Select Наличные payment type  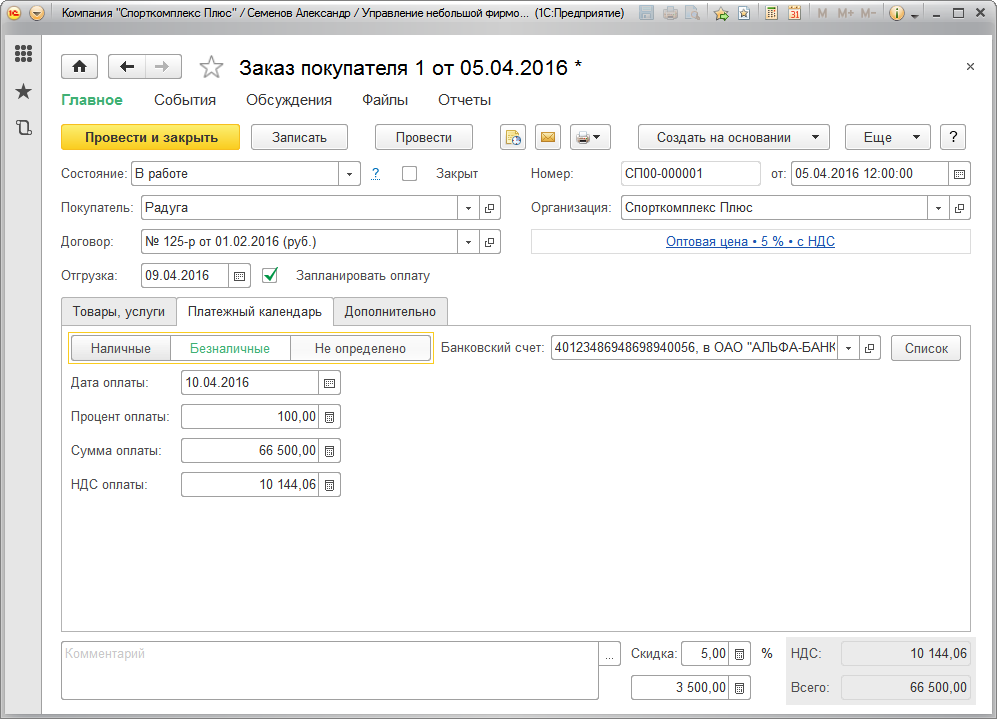pyautogui.click(x=121, y=348)
